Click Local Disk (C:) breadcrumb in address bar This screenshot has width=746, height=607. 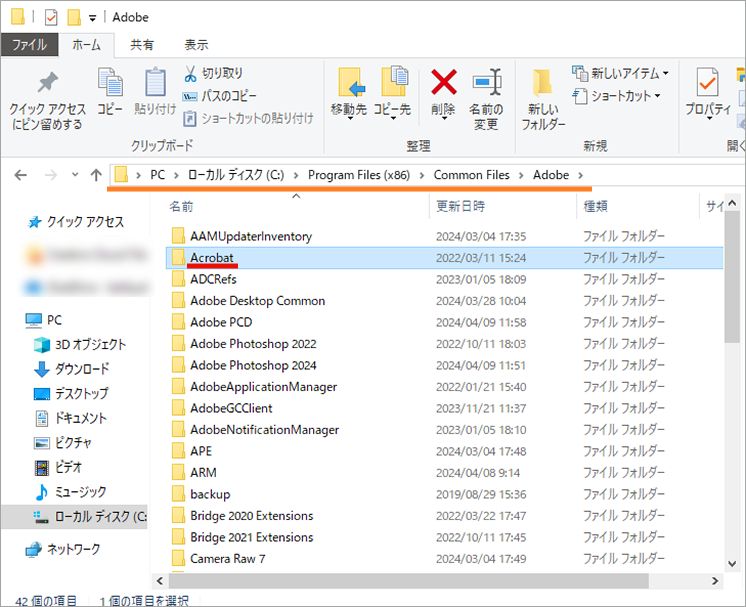[x=236, y=175]
